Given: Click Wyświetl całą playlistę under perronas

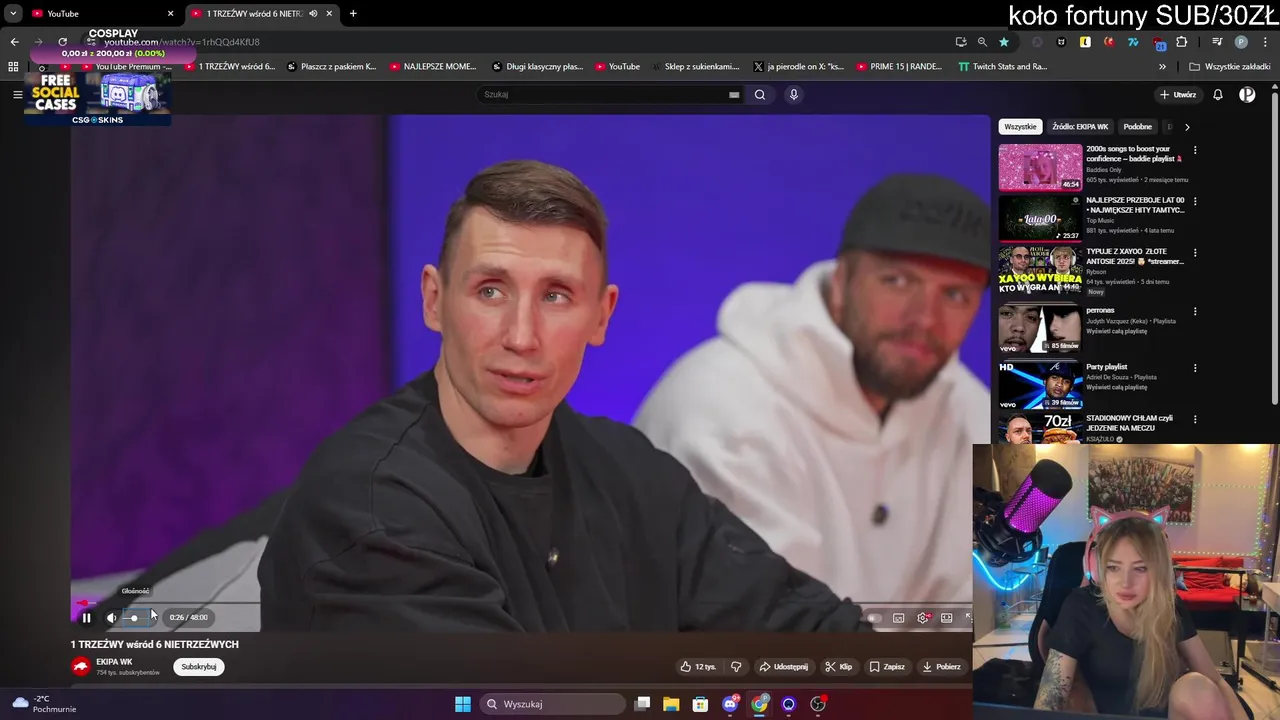Looking at the screenshot, I should (x=1117, y=331).
